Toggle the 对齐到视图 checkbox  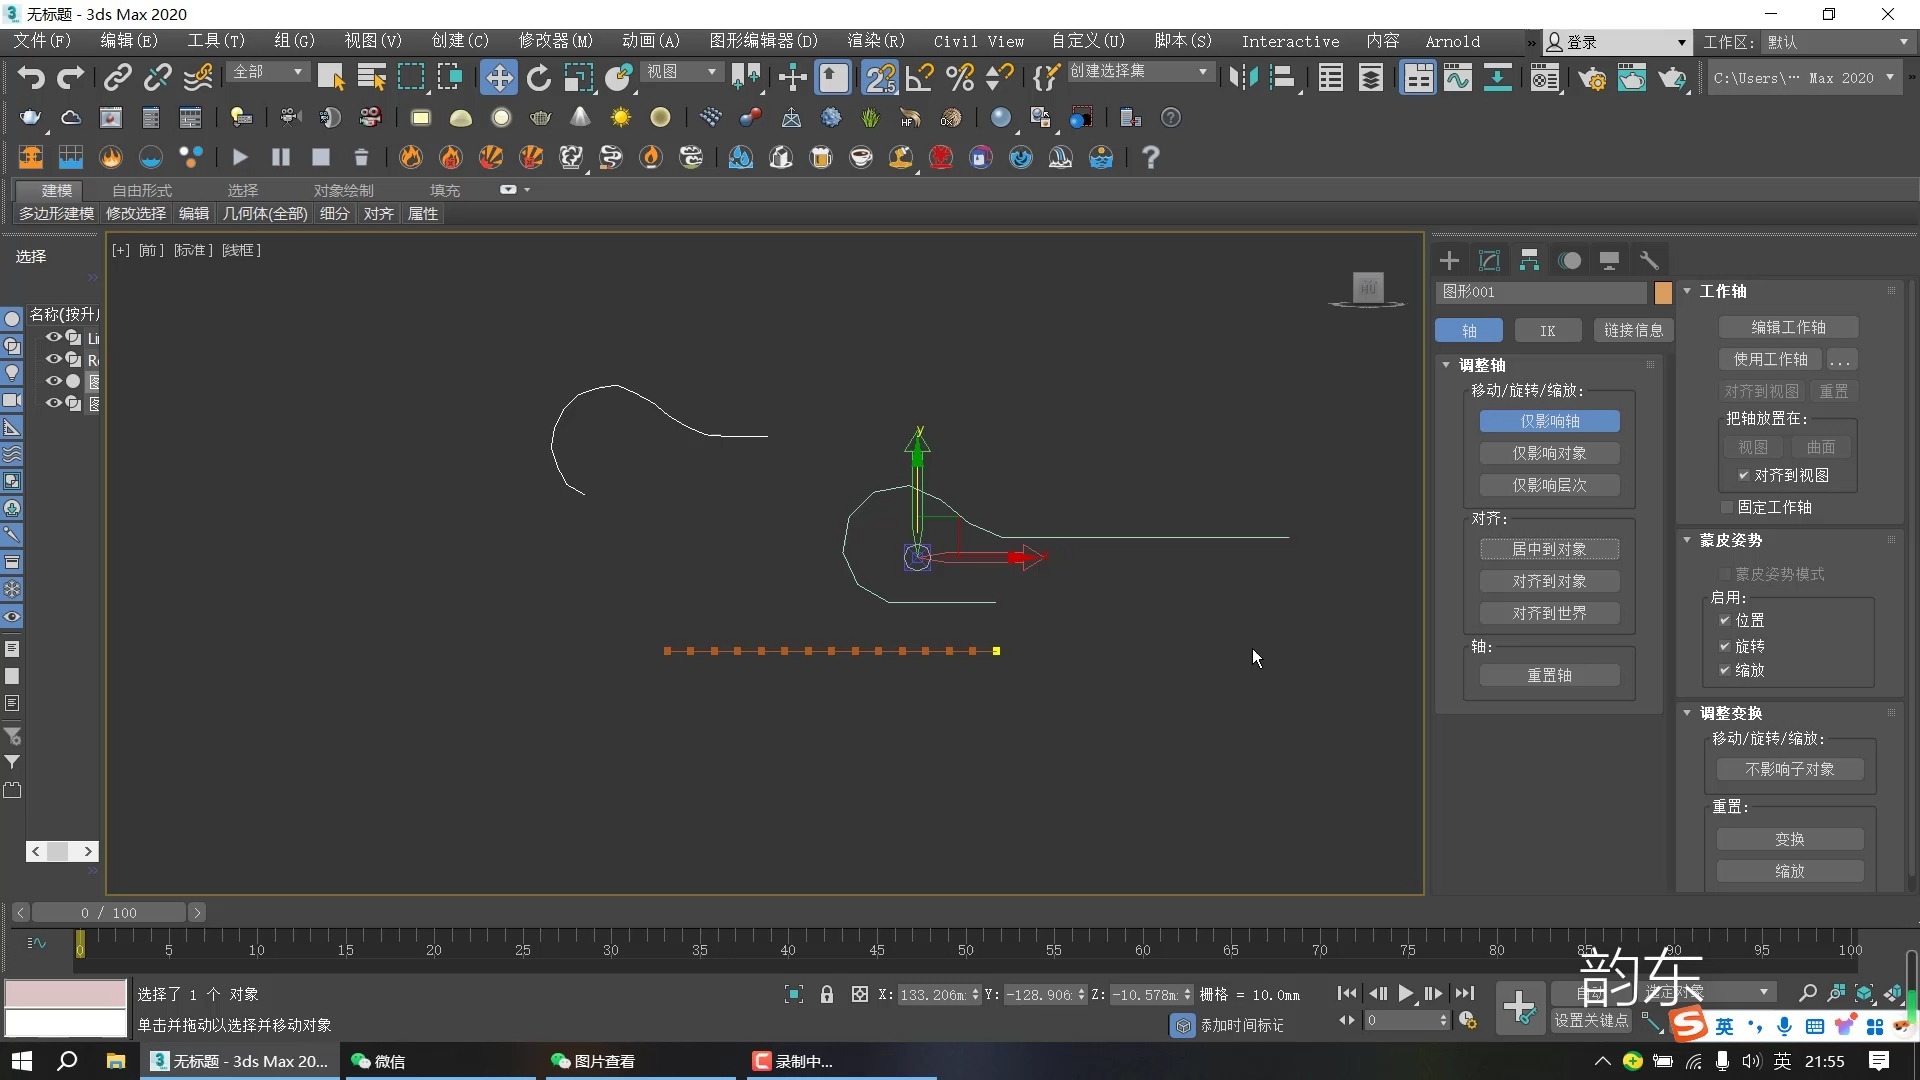[1743, 476]
